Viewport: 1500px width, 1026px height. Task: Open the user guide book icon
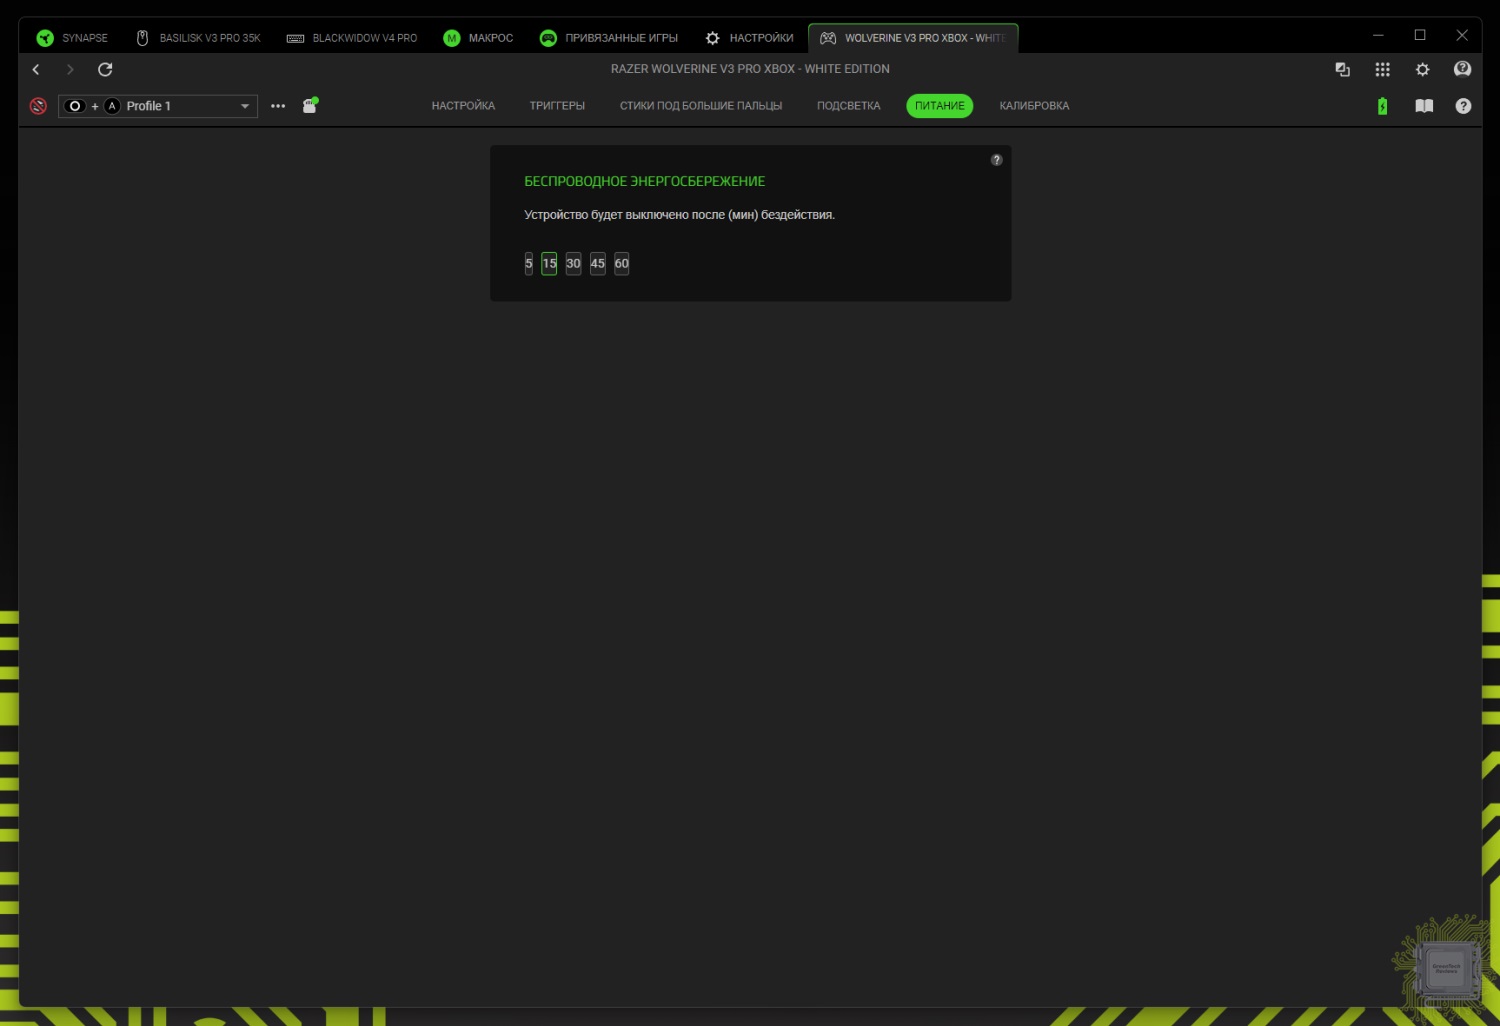[x=1424, y=106]
